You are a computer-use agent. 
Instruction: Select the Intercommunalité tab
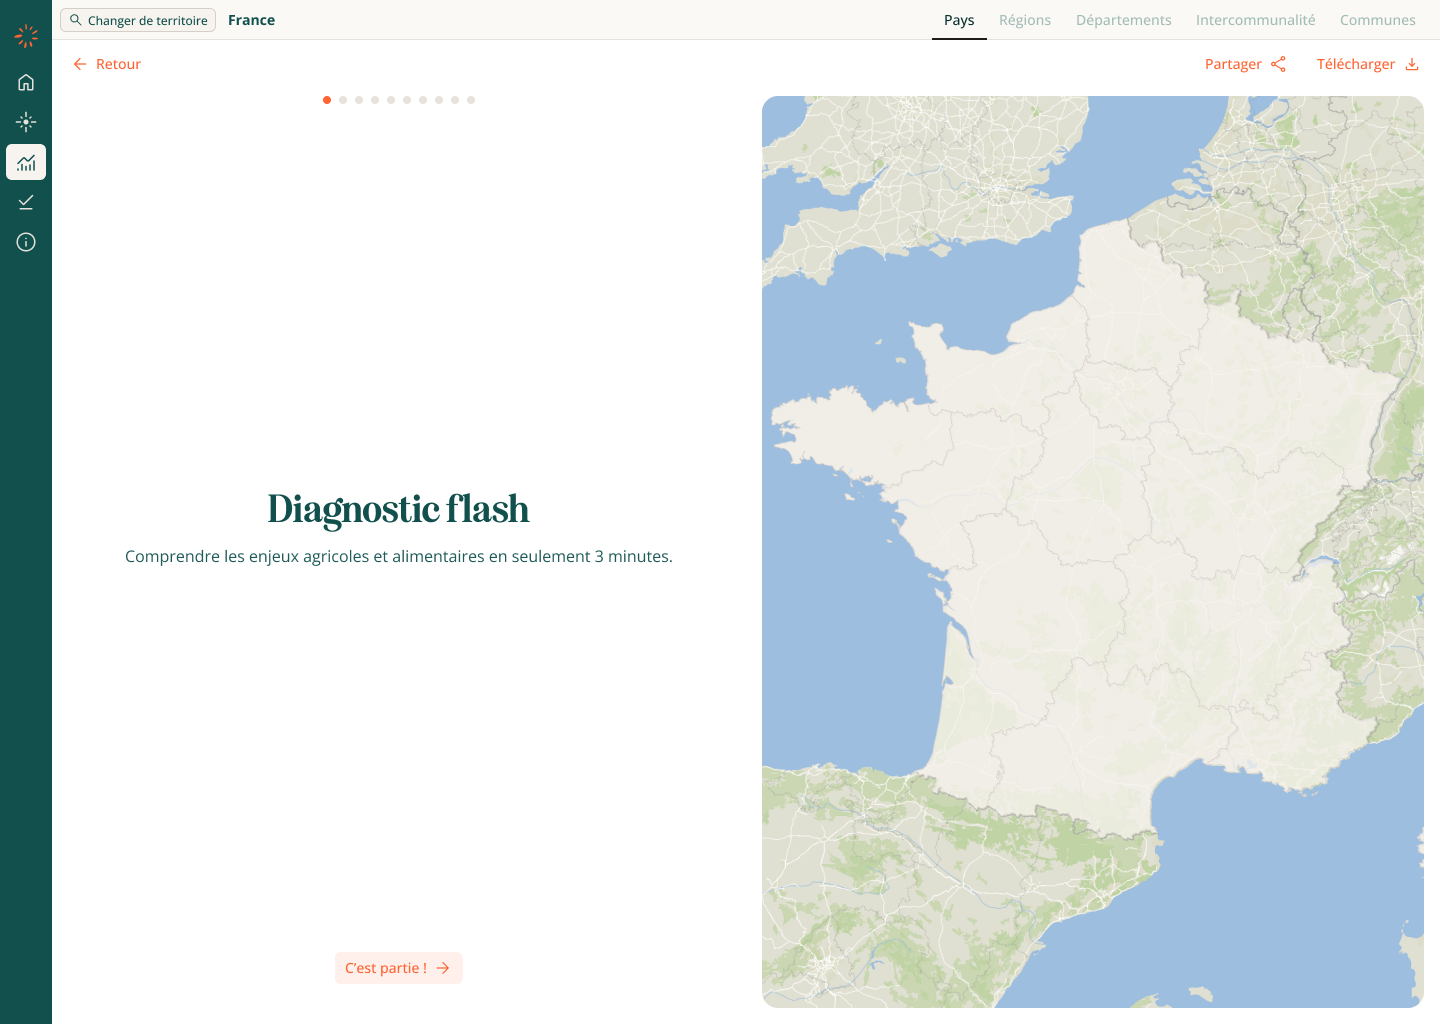pyautogui.click(x=1255, y=20)
